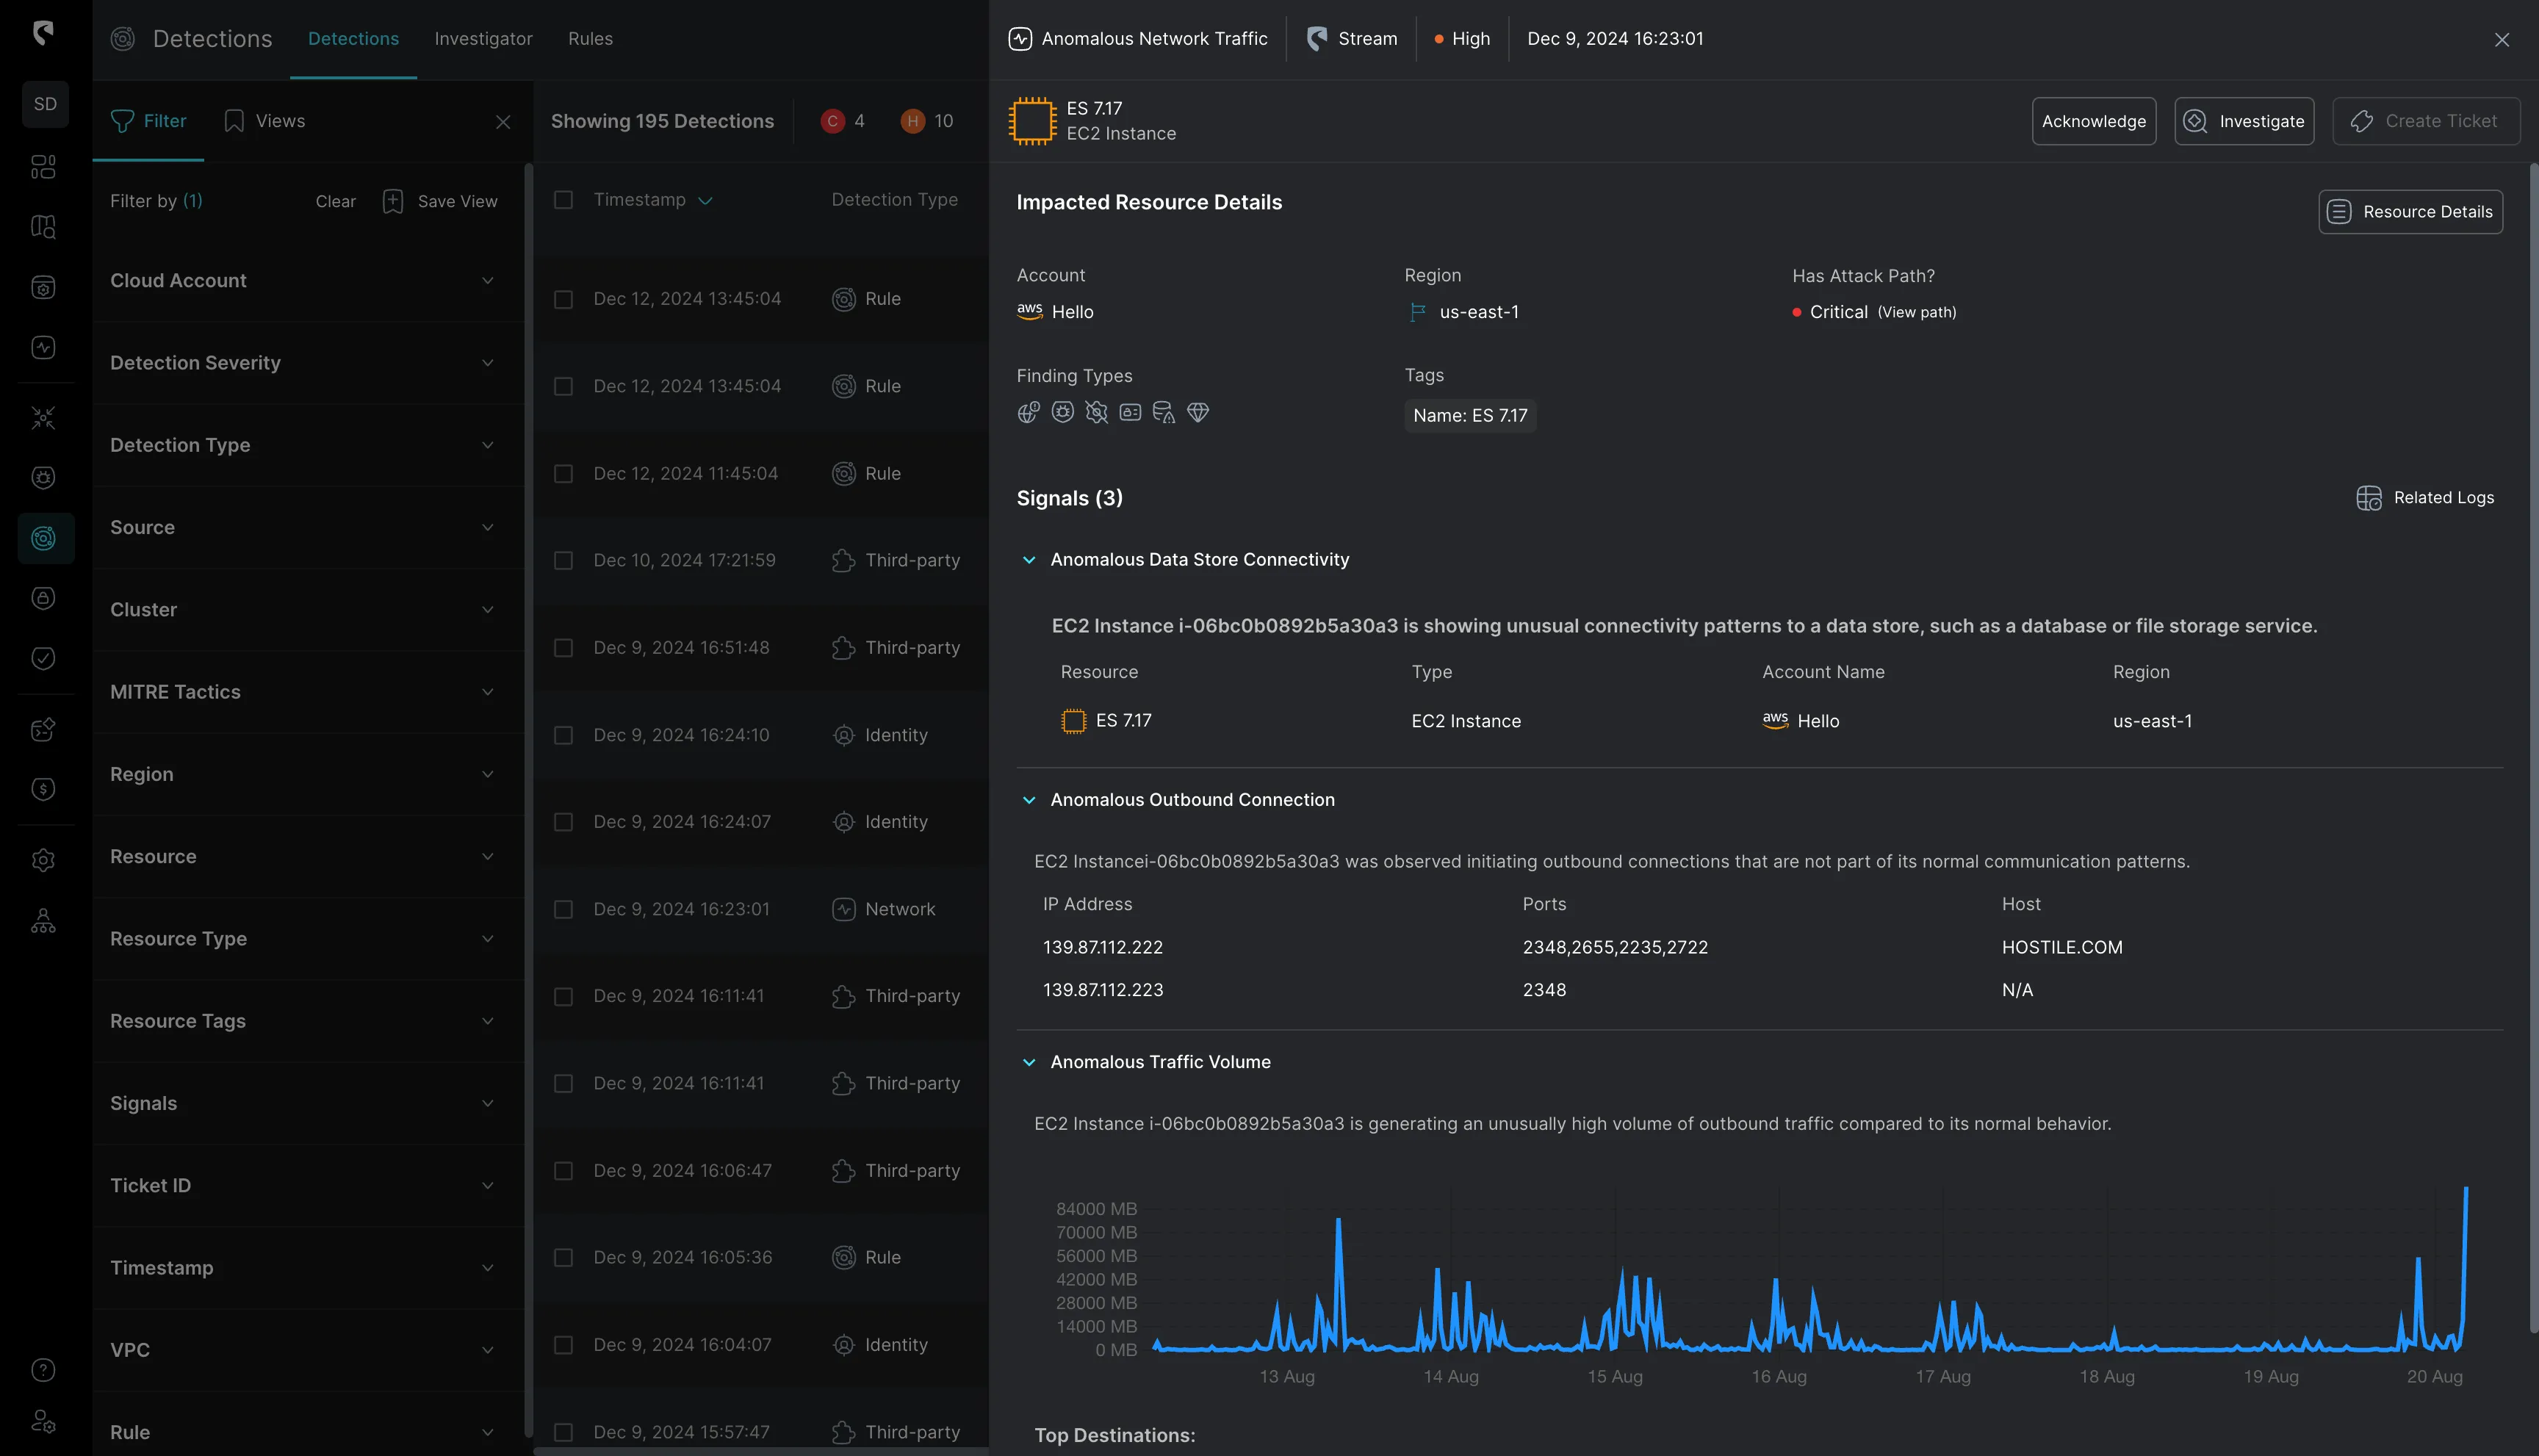Check the Dec 9, 2024 16:23:01 Network row
Image resolution: width=2539 pixels, height=1456 pixels.
coord(564,909)
